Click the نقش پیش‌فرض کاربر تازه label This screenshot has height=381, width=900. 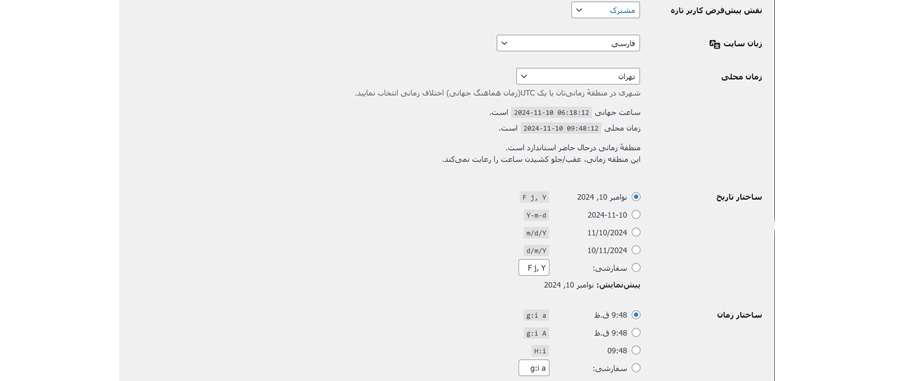pyautogui.click(x=716, y=11)
